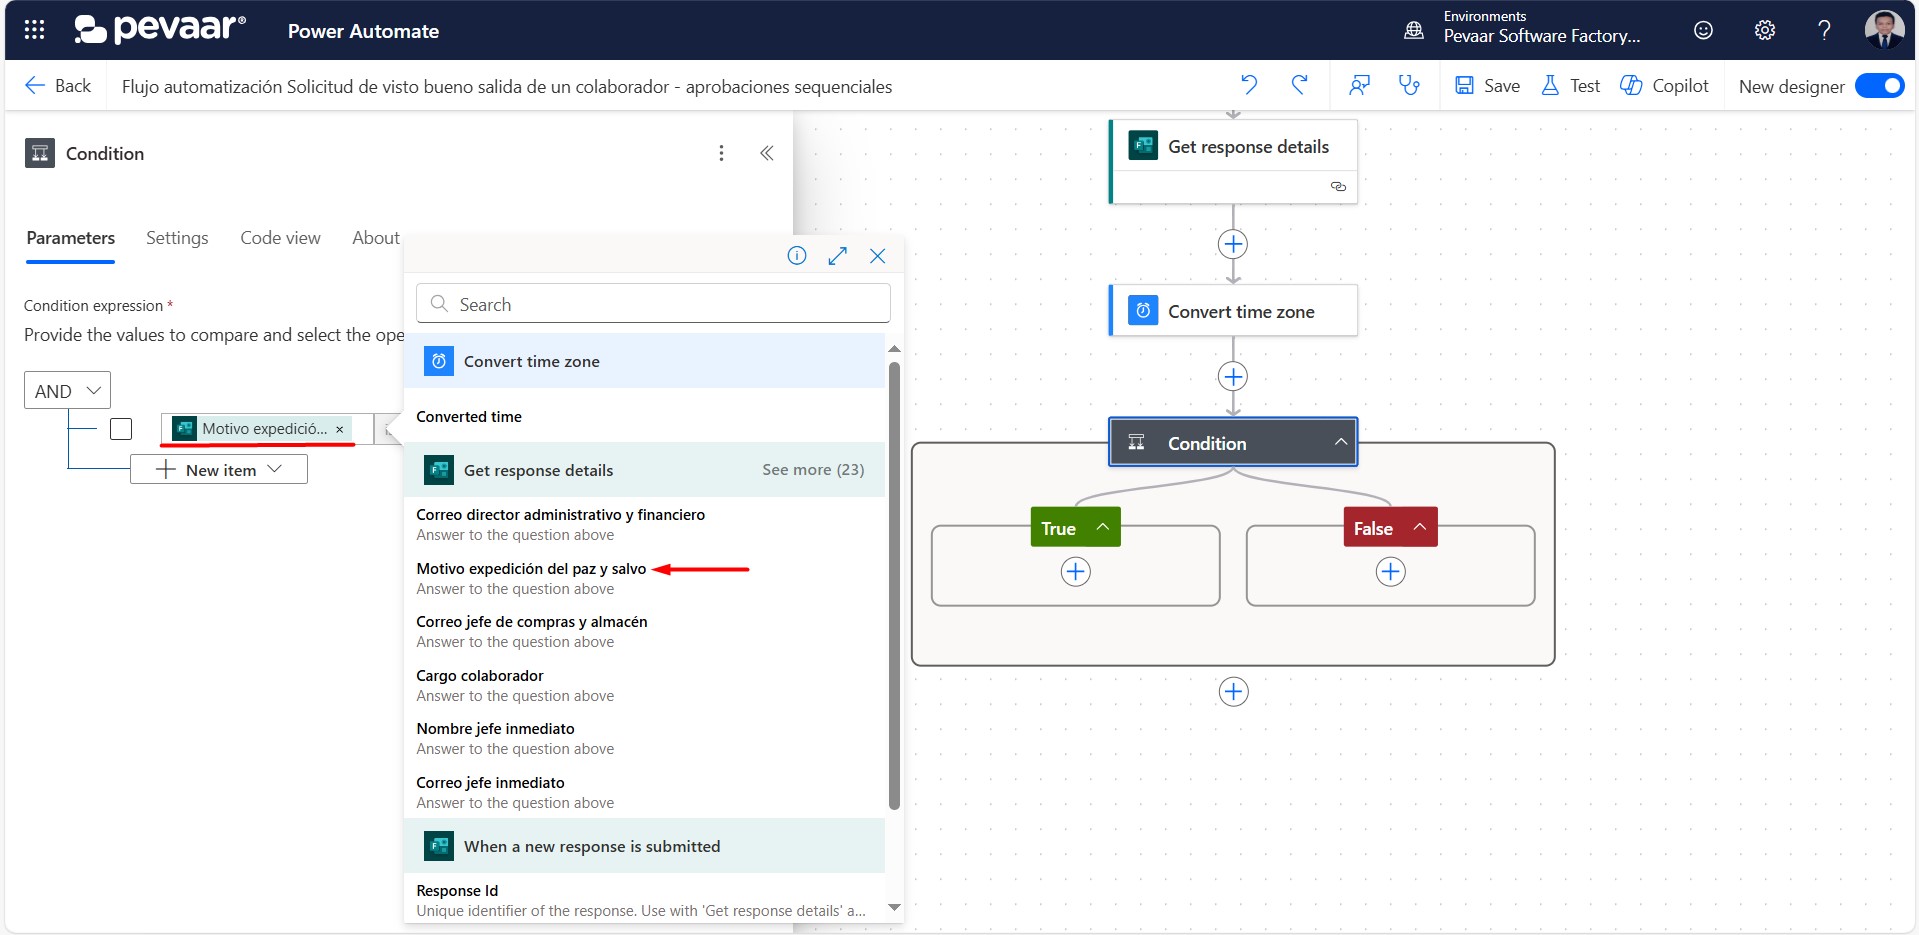The width and height of the screenshot is (1919, 935).
Task: Collapse the True branch chevron
Action: pyautogui.click(x=1102, y=527)
